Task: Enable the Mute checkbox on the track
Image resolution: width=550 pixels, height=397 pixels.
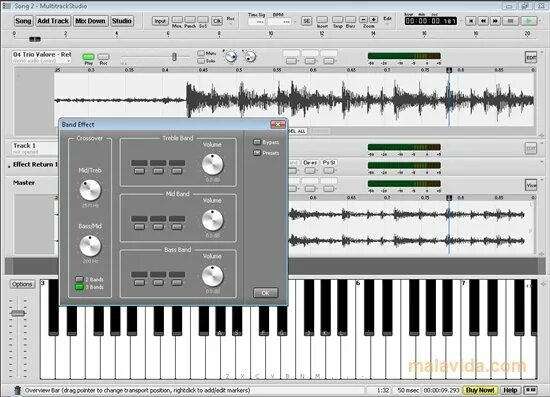Action: [201, 53]
